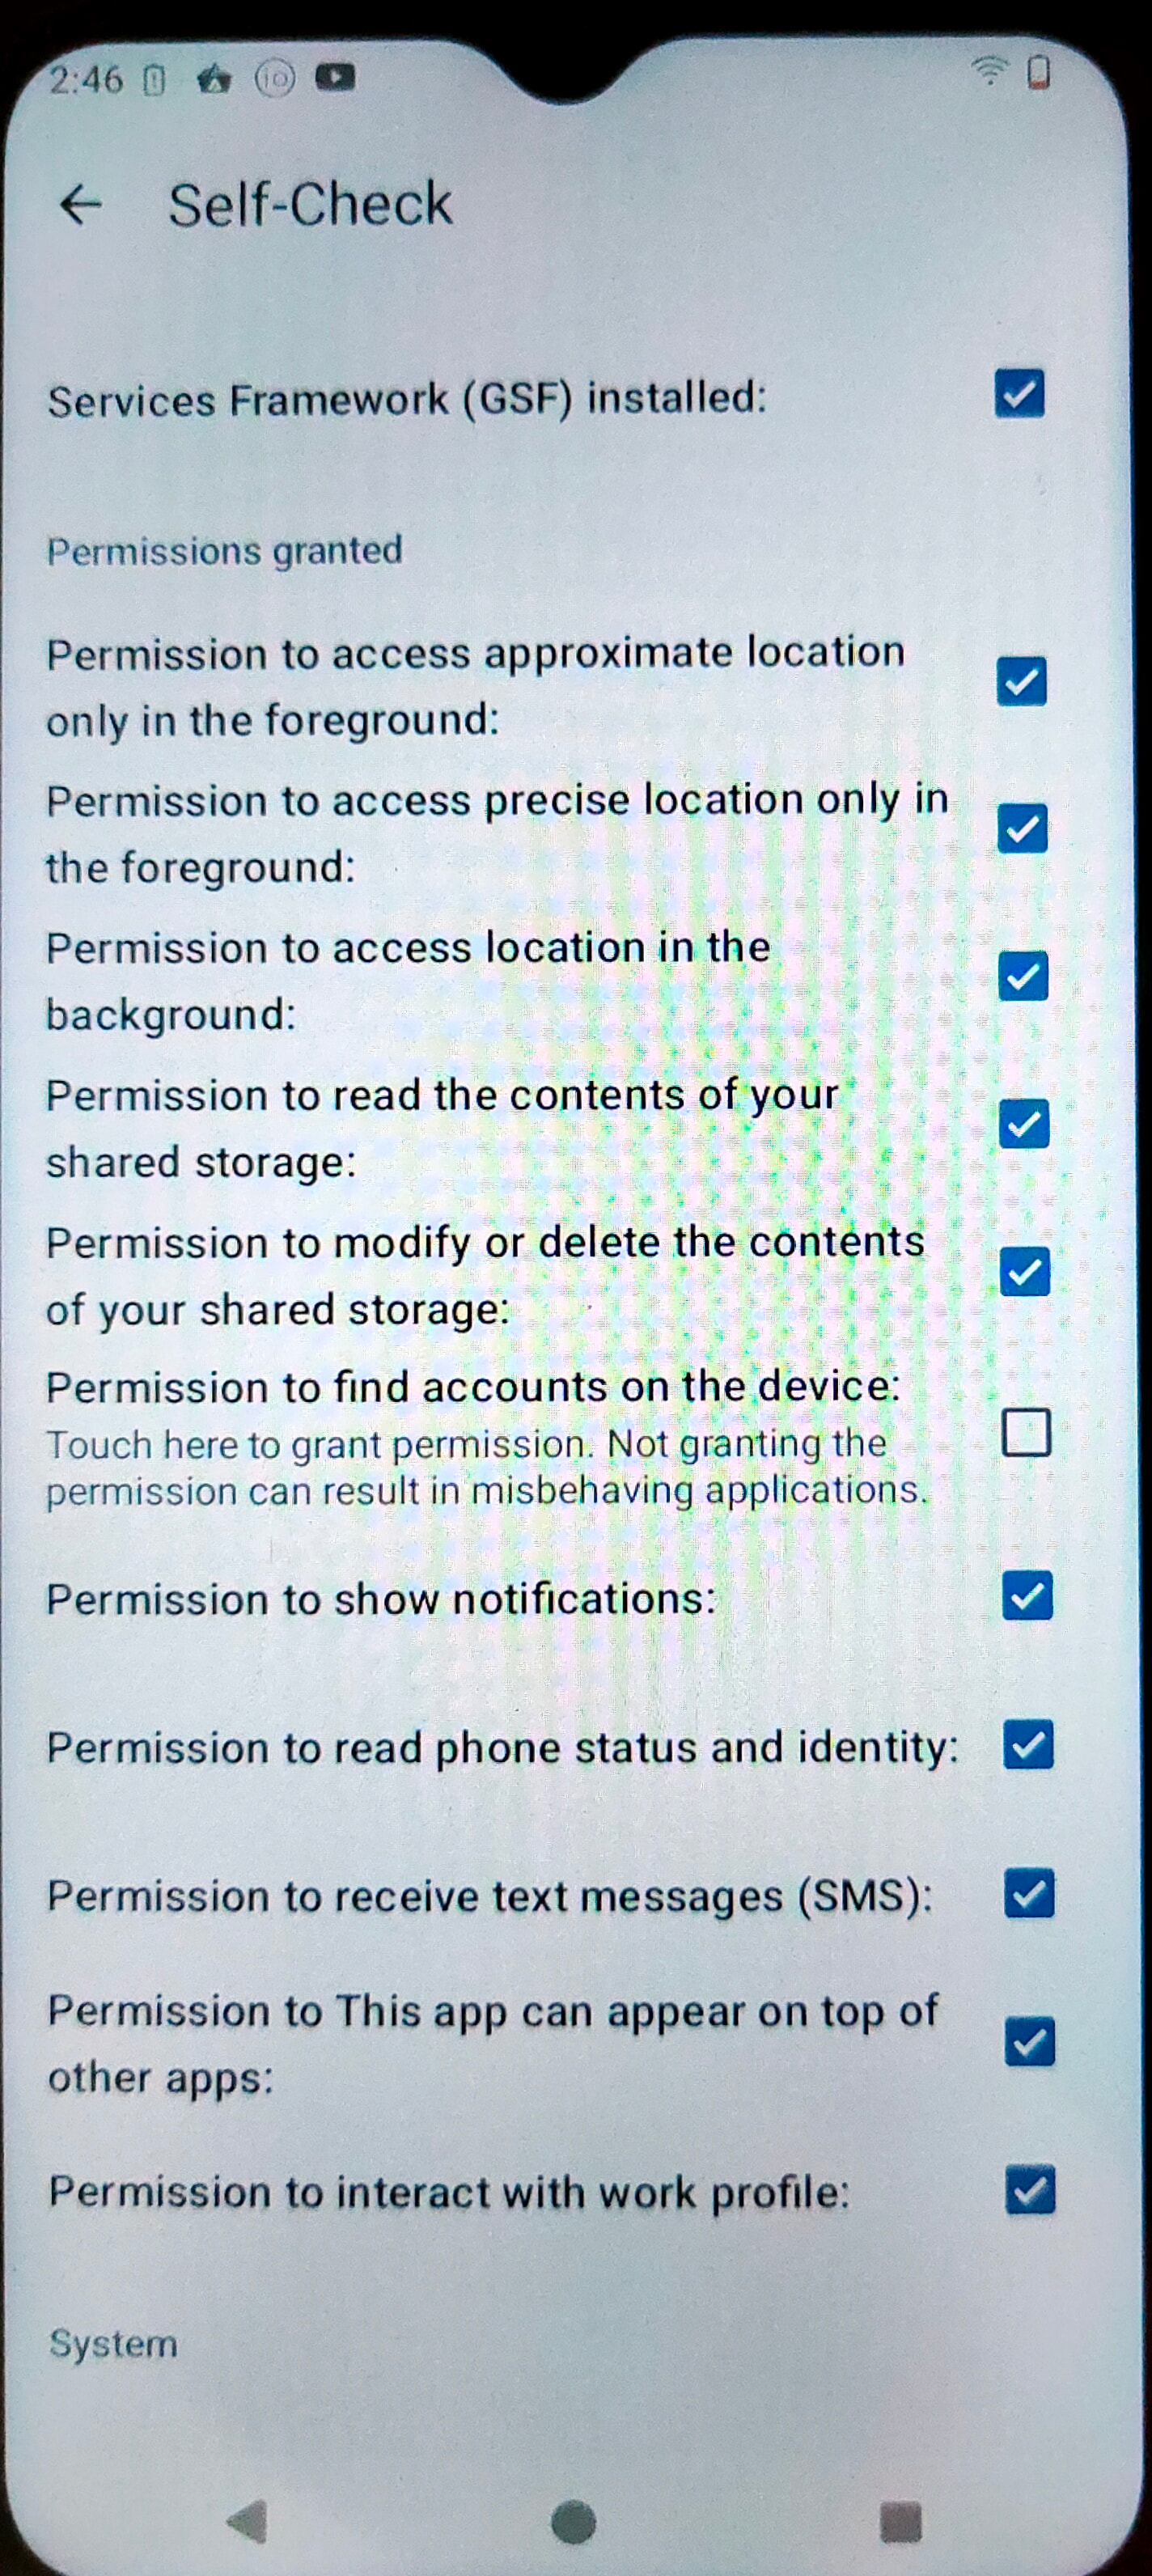
Task: Tap the Wi-Fi status bar icon
Action: point(989,70)
